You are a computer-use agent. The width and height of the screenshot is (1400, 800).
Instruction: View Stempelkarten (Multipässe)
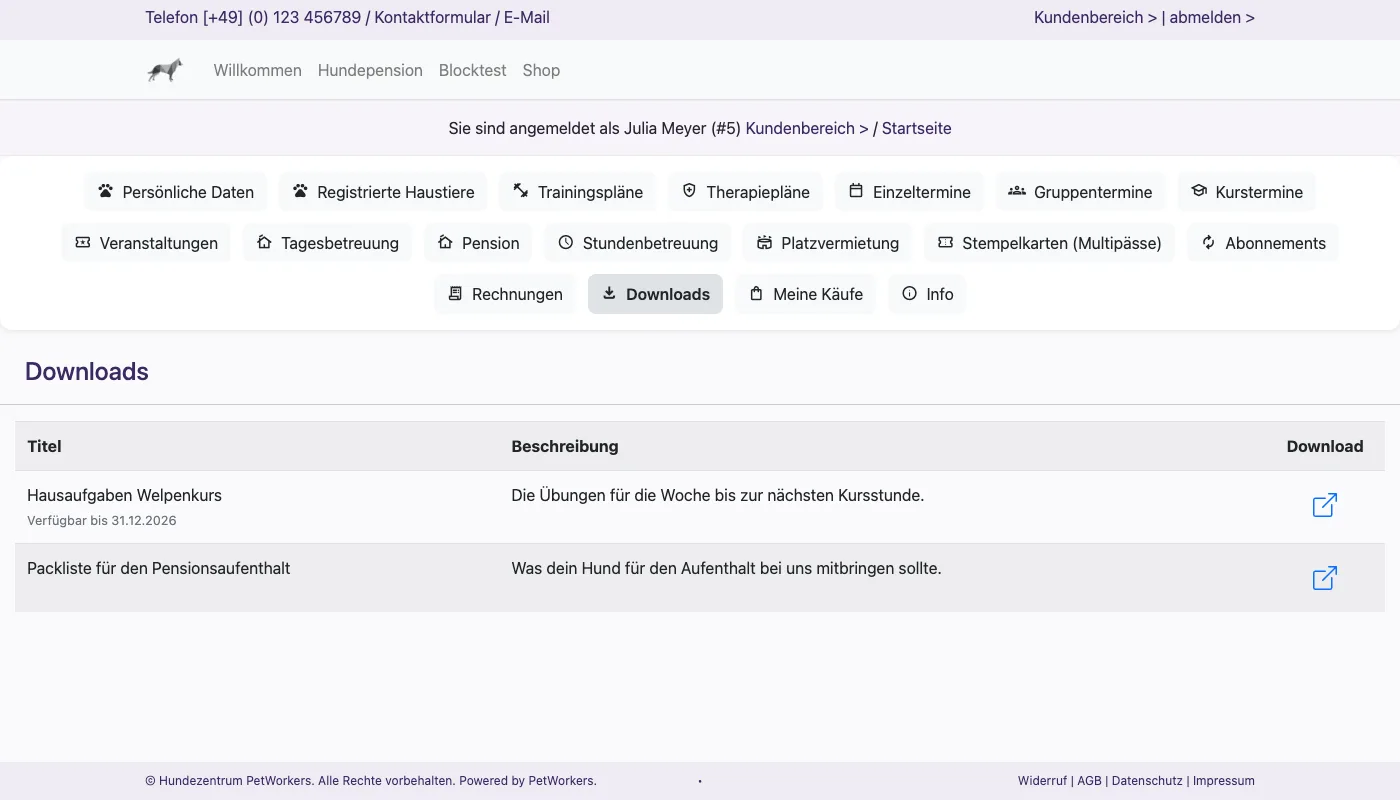pyautogui.click(x=1049, y=243)
